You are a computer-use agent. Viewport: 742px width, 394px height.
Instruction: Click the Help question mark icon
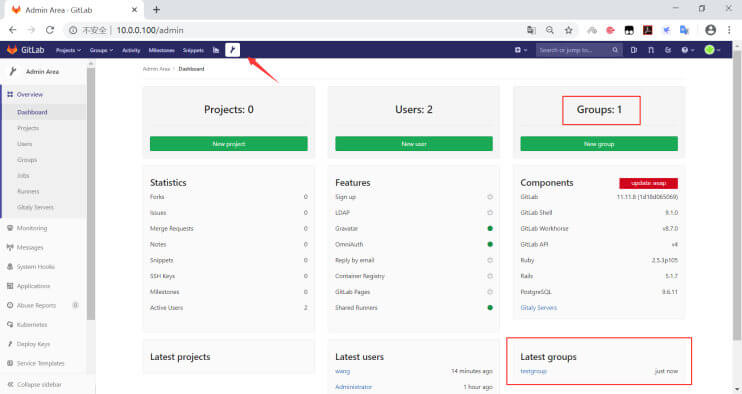click(x=688, y=50)
